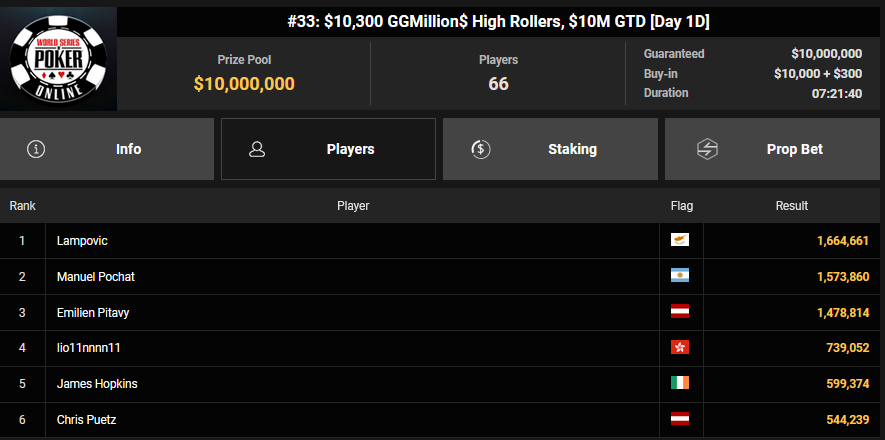
Task: Click player name Lampovic
Action: point(82,241)
